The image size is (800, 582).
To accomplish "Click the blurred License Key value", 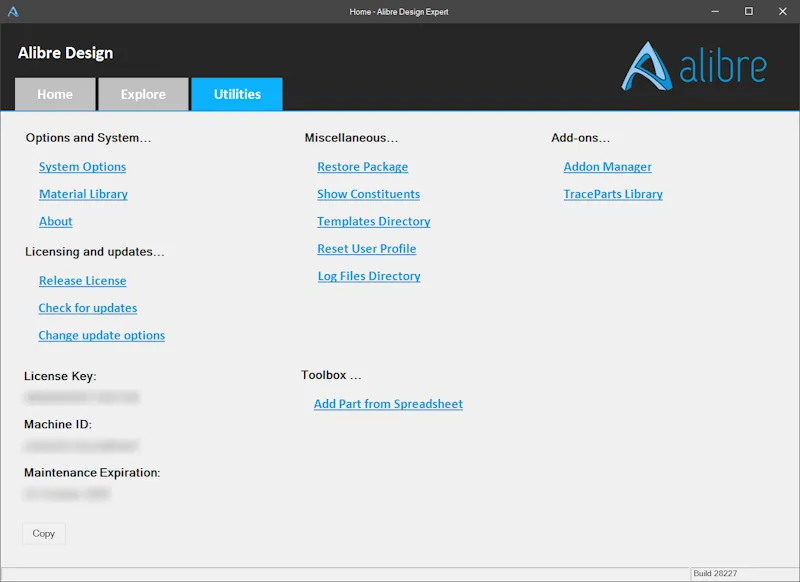I will 82,397.
